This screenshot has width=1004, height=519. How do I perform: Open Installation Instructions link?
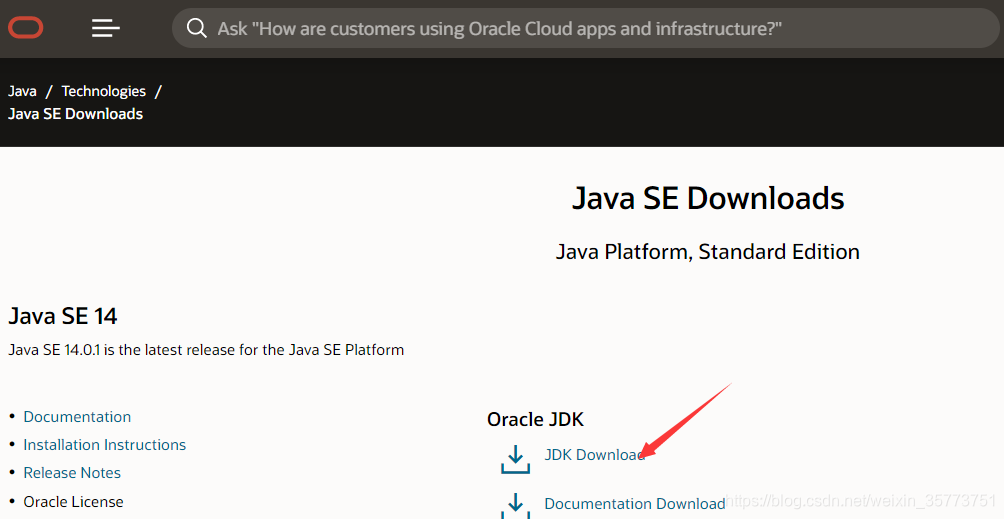pos(105,445)
